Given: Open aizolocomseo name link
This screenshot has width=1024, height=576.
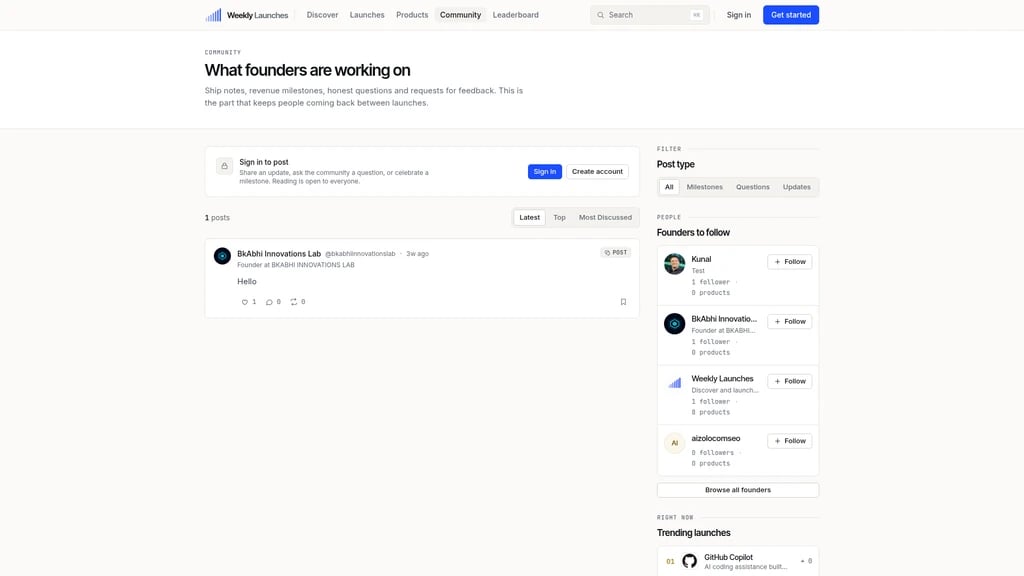Looking at the screenshot, I should tap(716, 438).
